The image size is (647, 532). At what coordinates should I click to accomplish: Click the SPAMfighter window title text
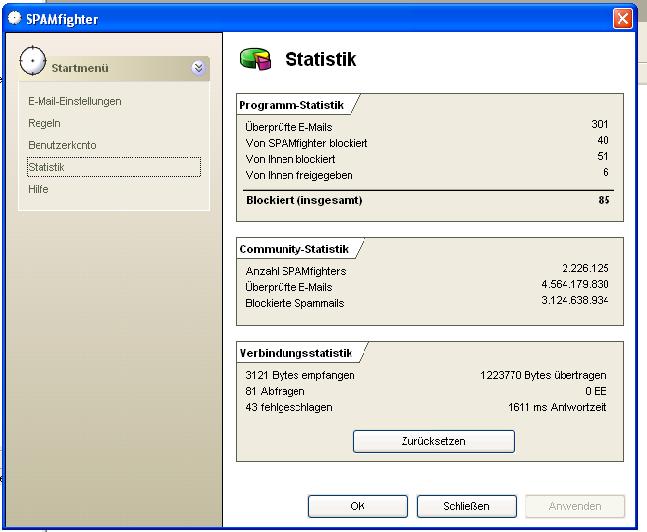[x=62, y=19]
